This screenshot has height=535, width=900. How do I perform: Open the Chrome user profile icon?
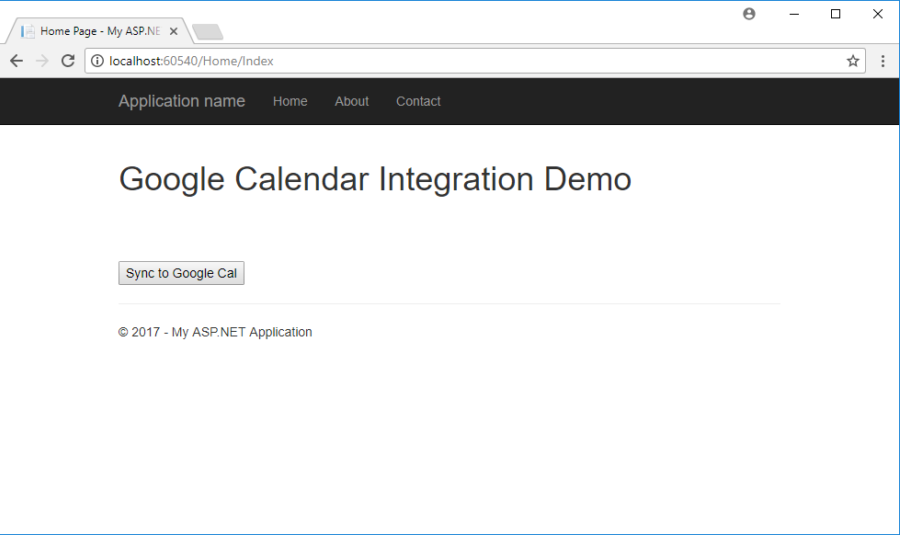(x=749, y=14)
